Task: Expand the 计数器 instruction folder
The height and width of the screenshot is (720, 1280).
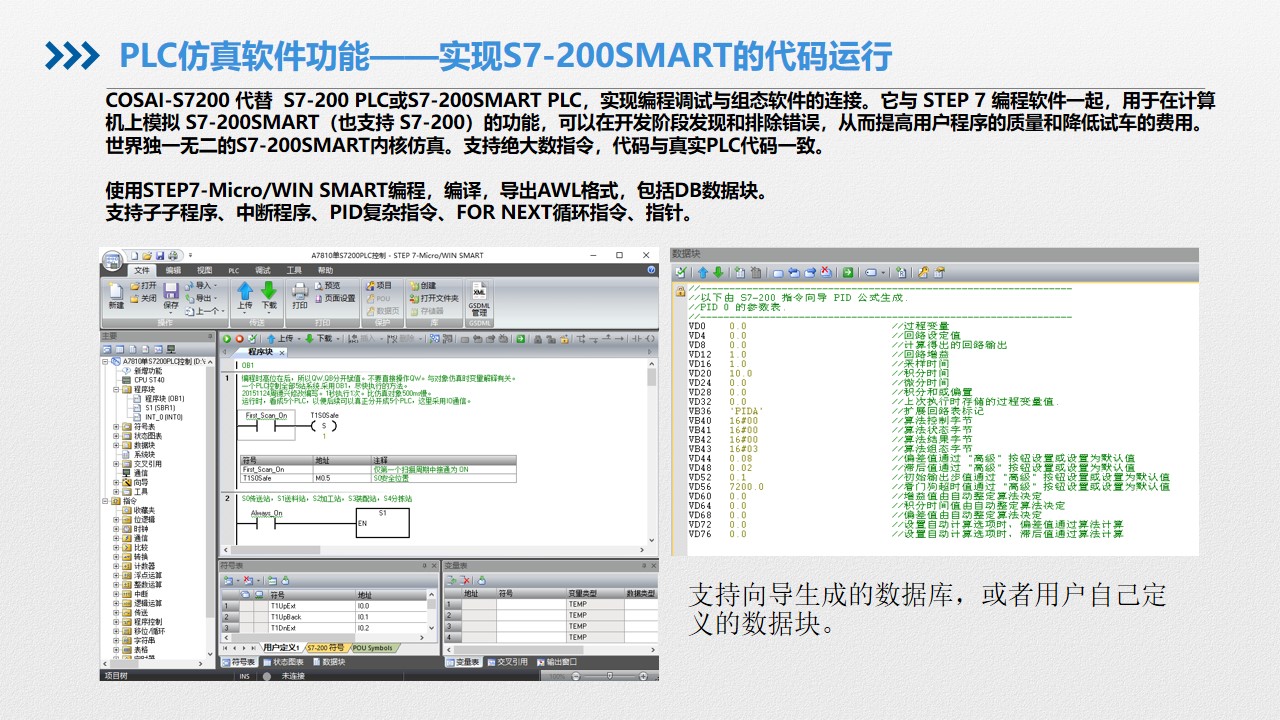Action: coord(116,566)
